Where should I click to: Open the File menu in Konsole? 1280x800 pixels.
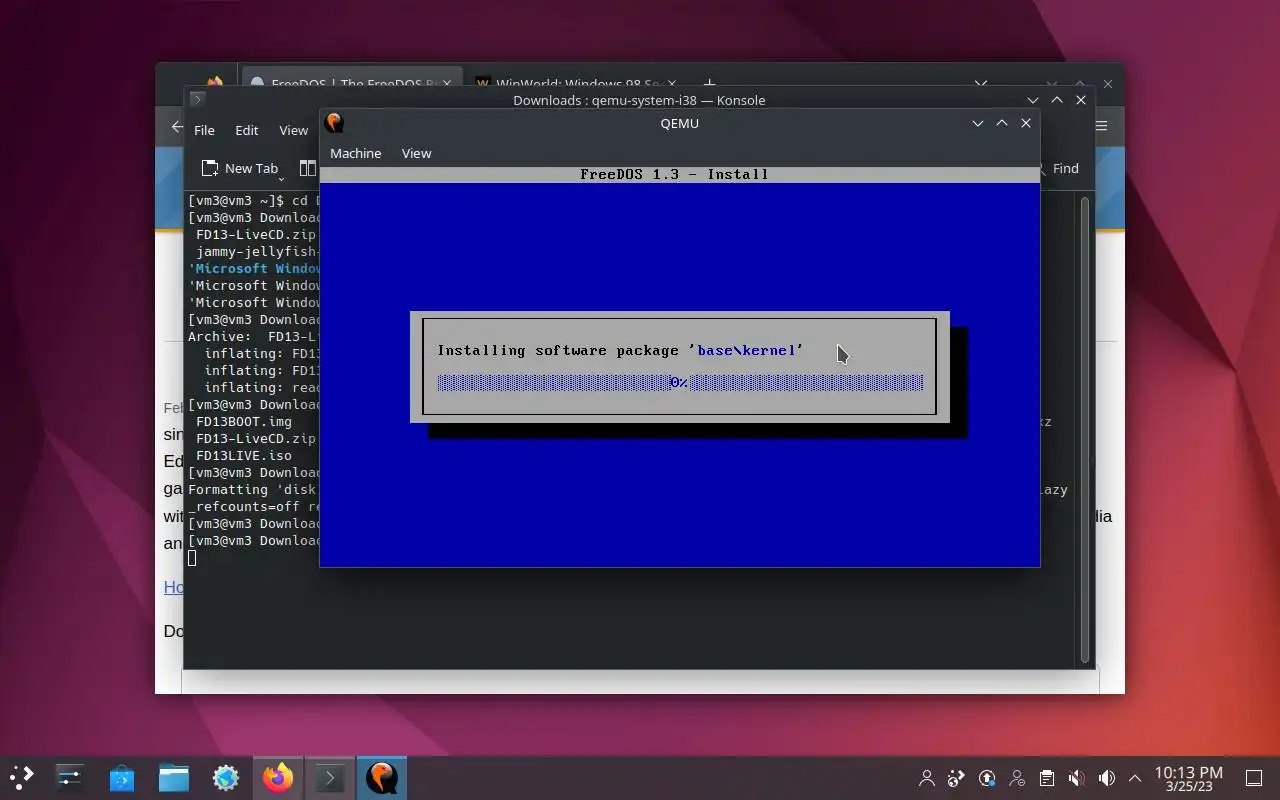204,130
